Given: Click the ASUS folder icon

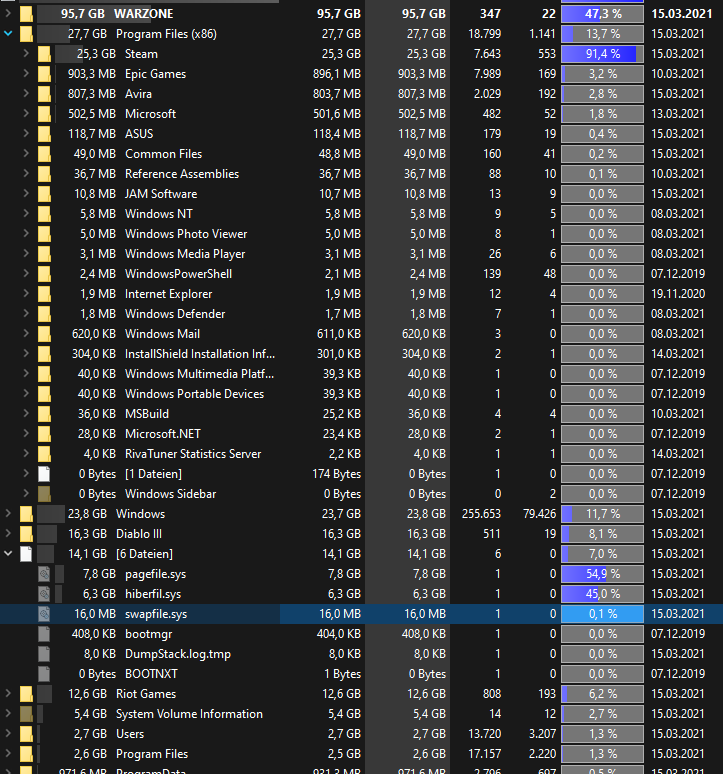Looking at the screenshot, I should coord(44,134).
